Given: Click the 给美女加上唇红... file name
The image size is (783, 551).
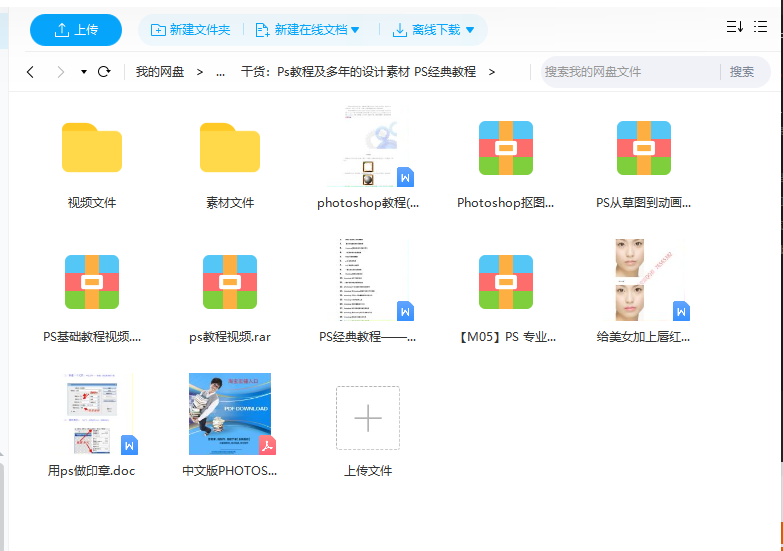Looking at the screenshot, I should point(643,337).
